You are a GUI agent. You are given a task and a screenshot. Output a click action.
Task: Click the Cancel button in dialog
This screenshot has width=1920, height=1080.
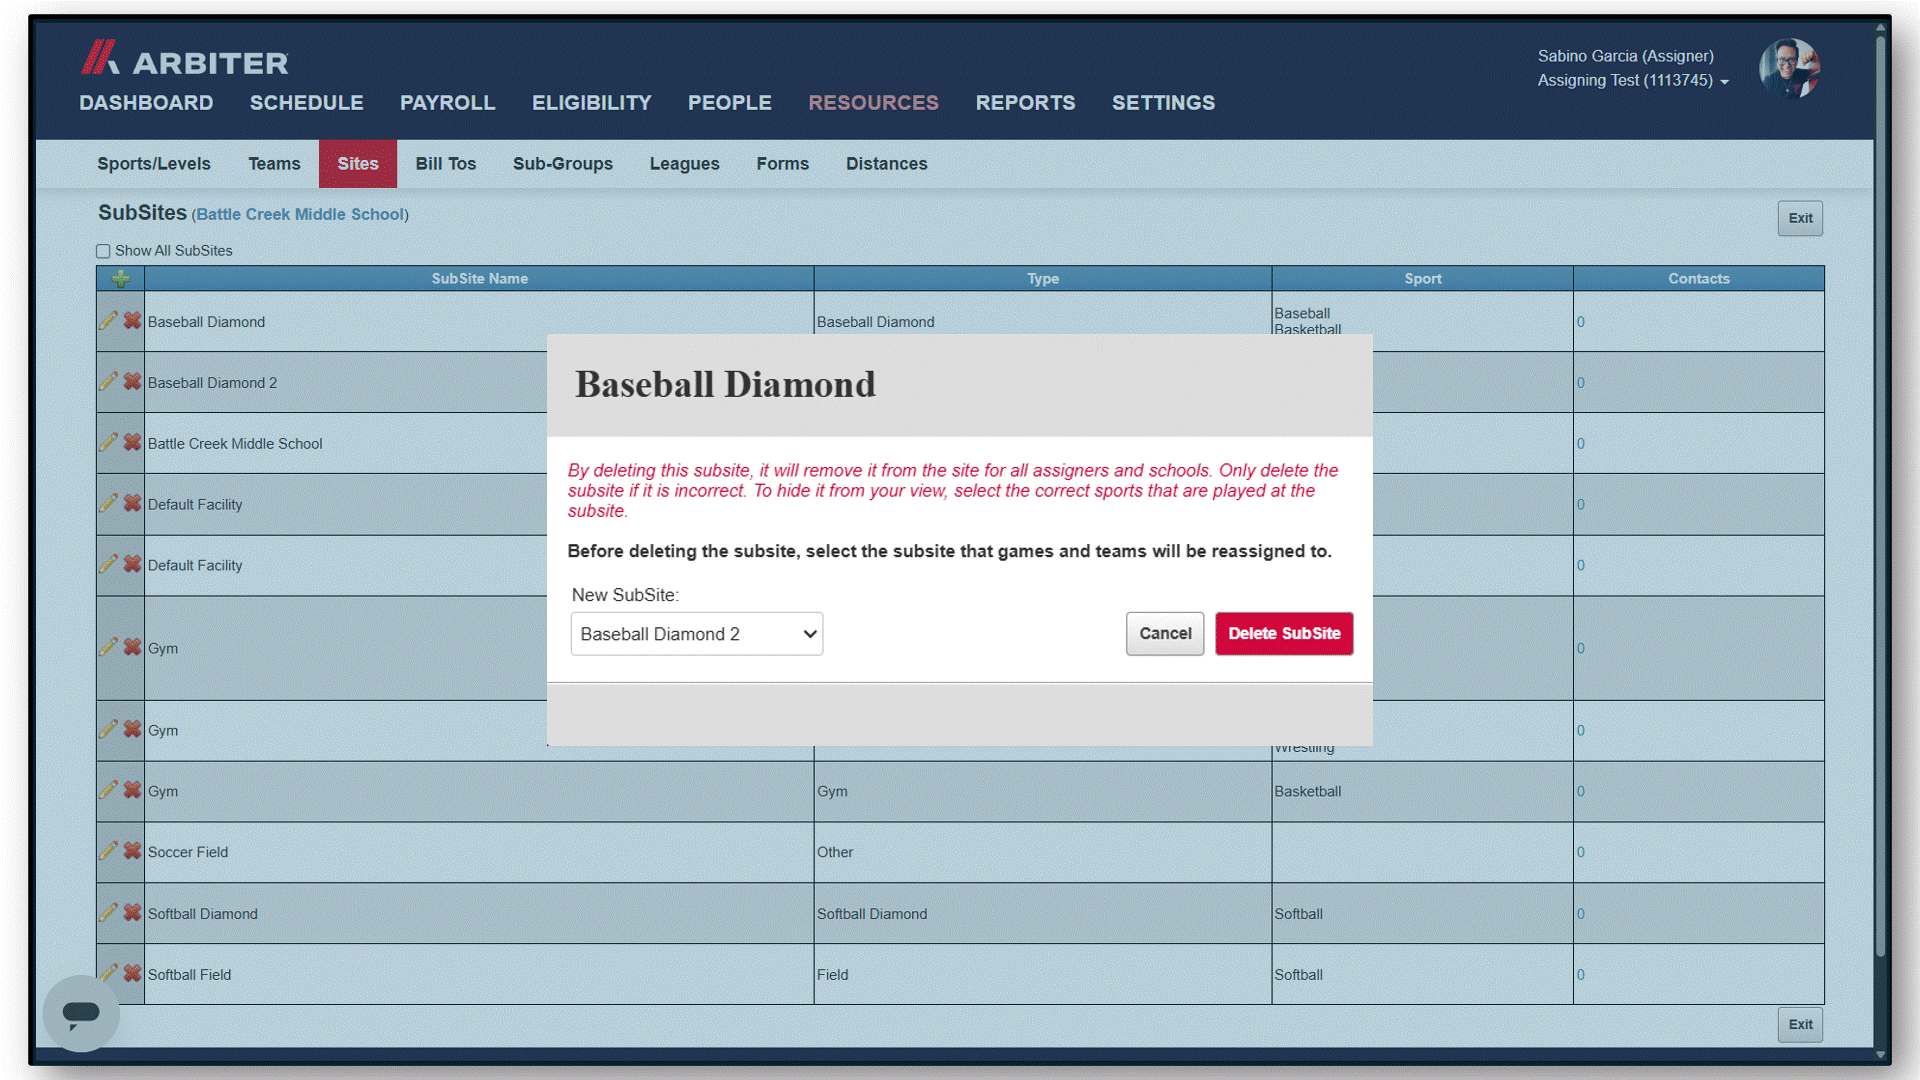1165,634
